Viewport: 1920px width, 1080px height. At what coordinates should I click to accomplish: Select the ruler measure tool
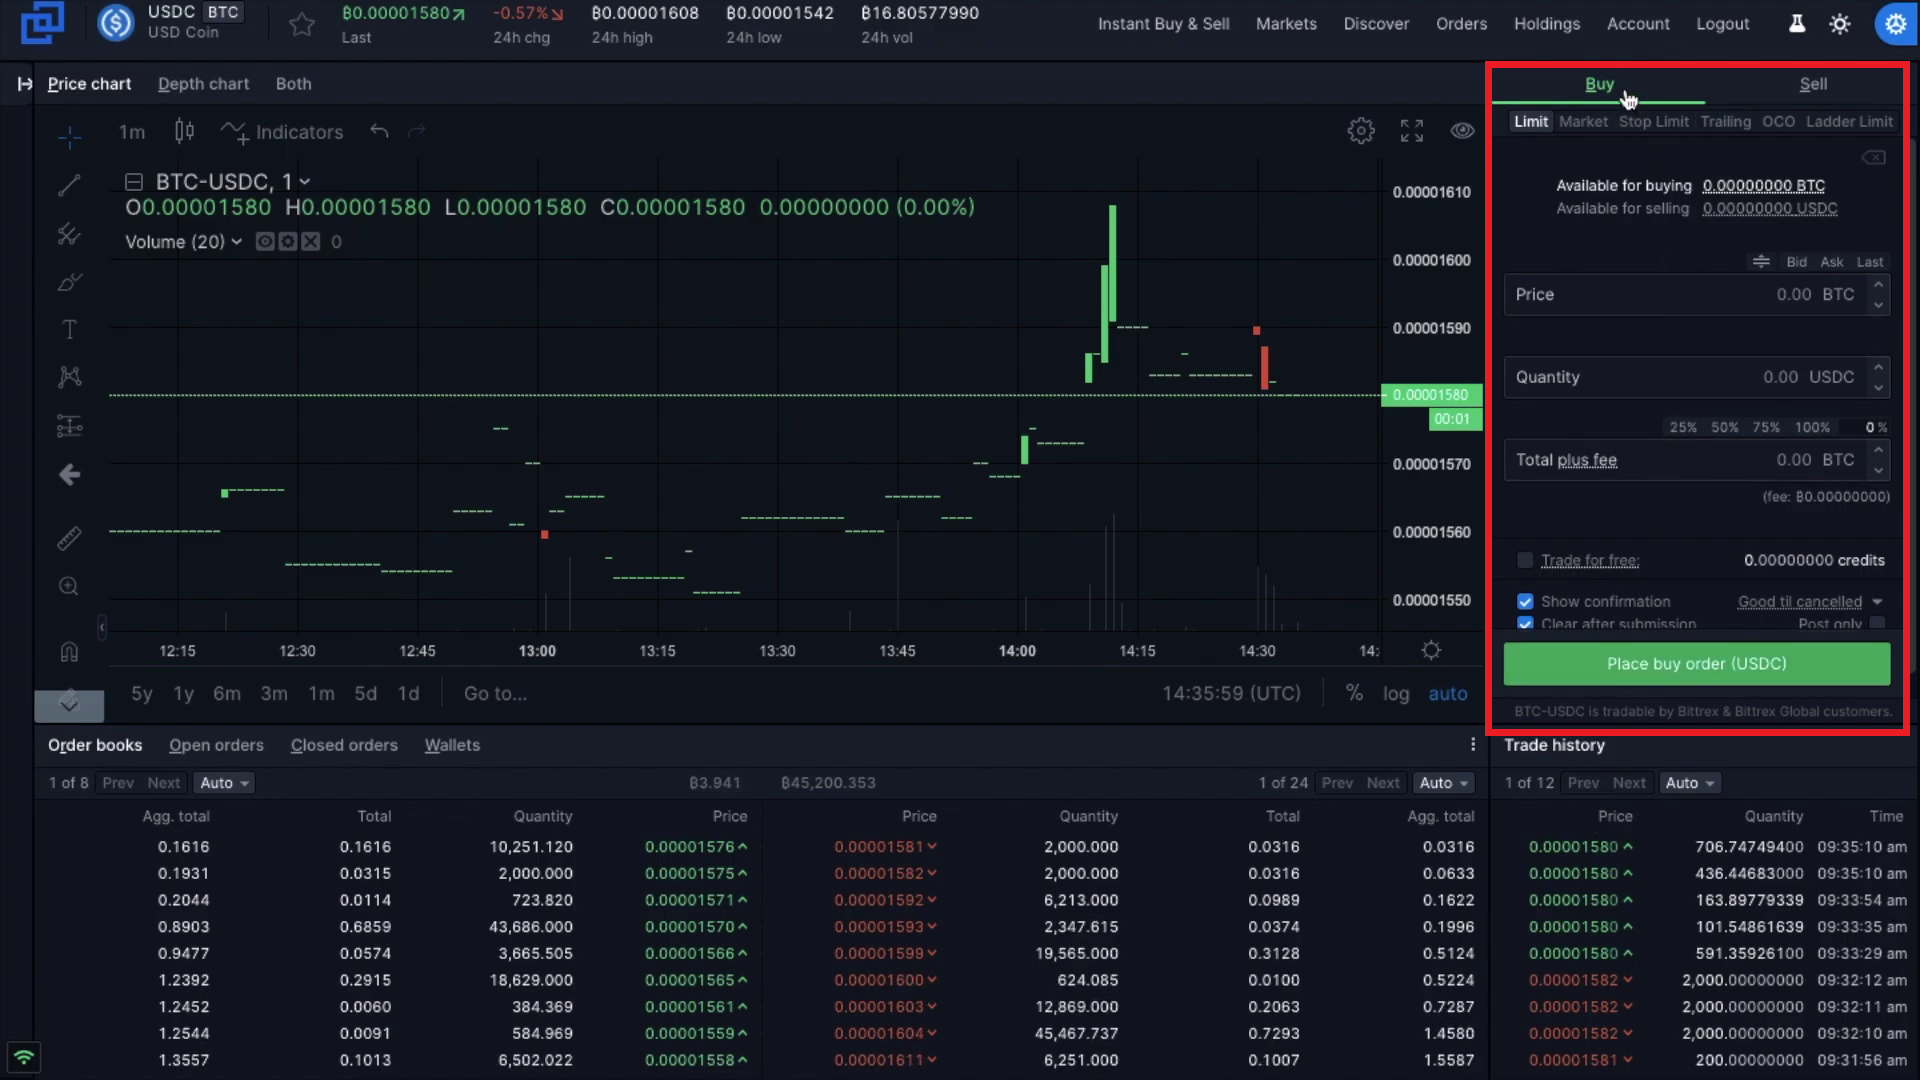coord(69,538)
